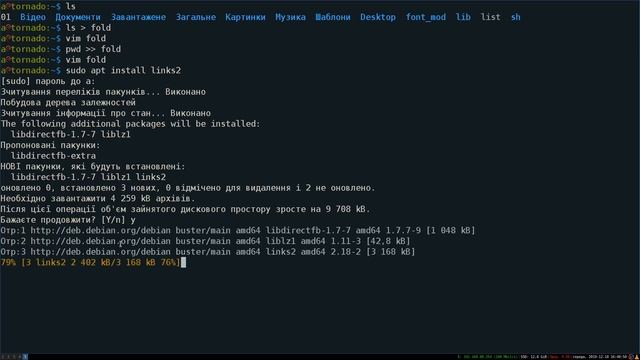Click the '[3 168 kB]' size on Отр:3 line
640x360 pixels.
(391, 252)
